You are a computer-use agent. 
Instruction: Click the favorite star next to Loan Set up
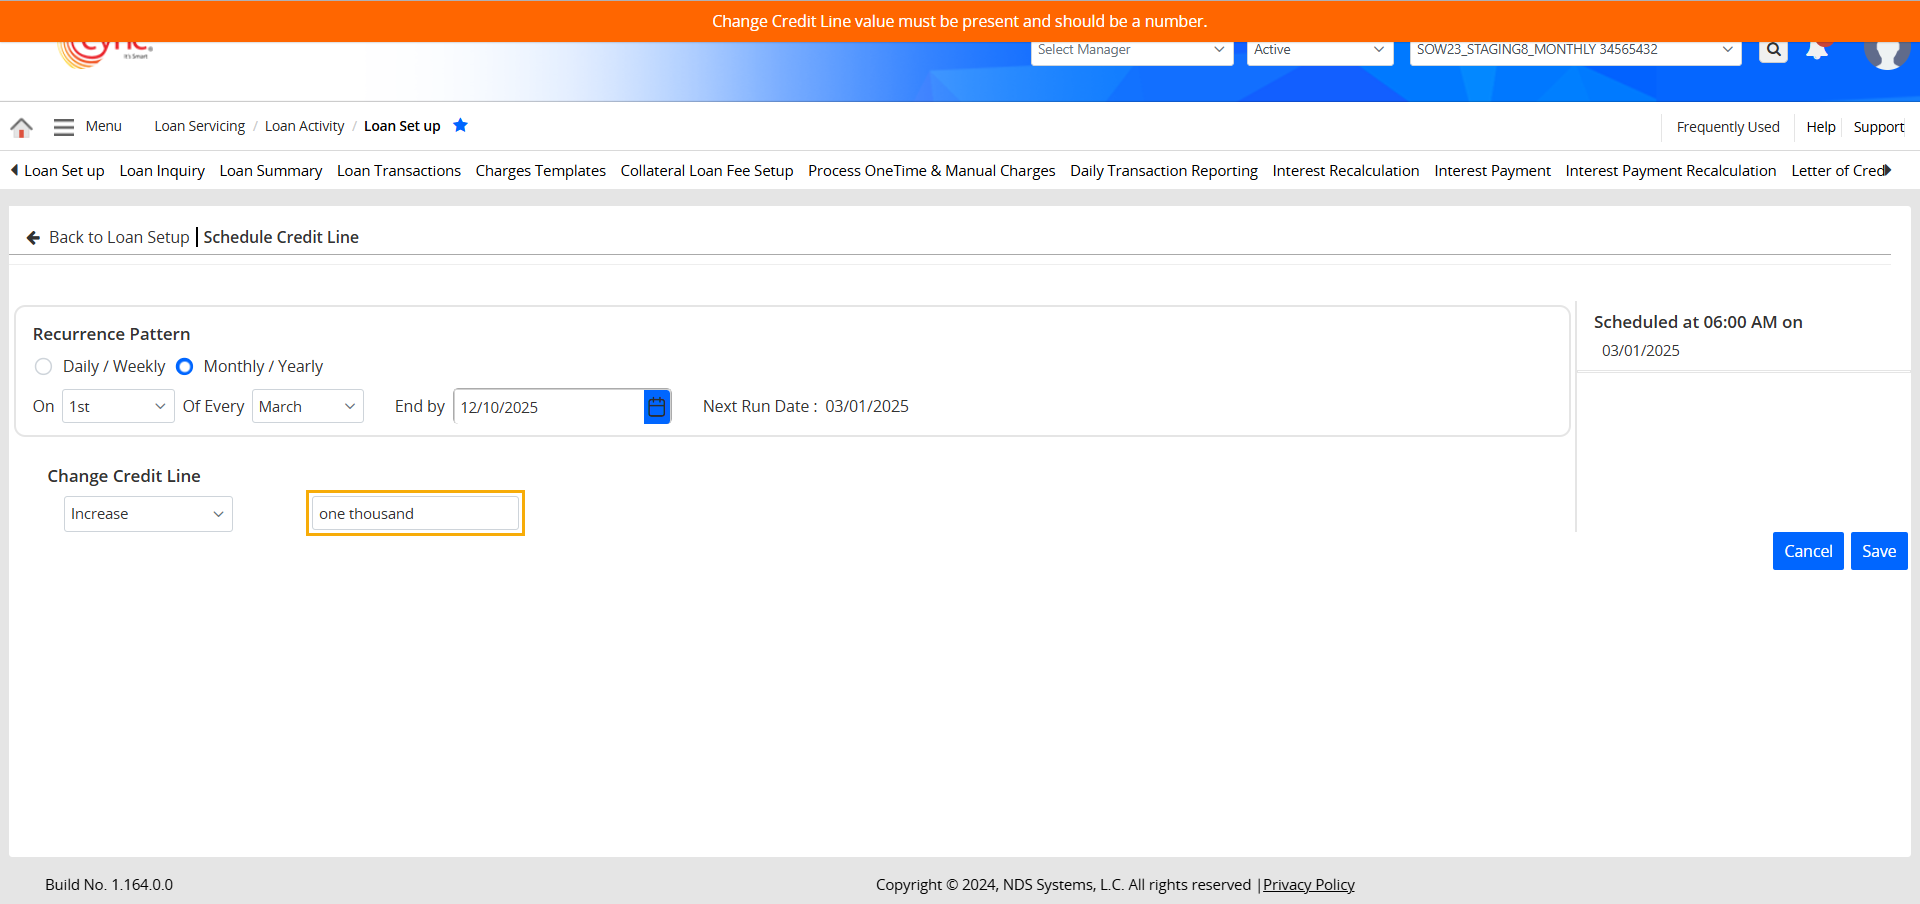tap(460, 126)
